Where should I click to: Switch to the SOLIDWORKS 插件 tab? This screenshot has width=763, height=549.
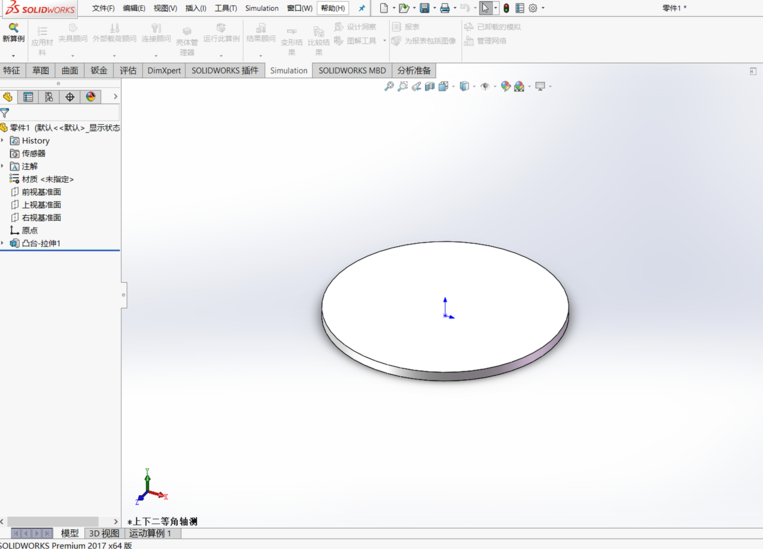point(225,71)
